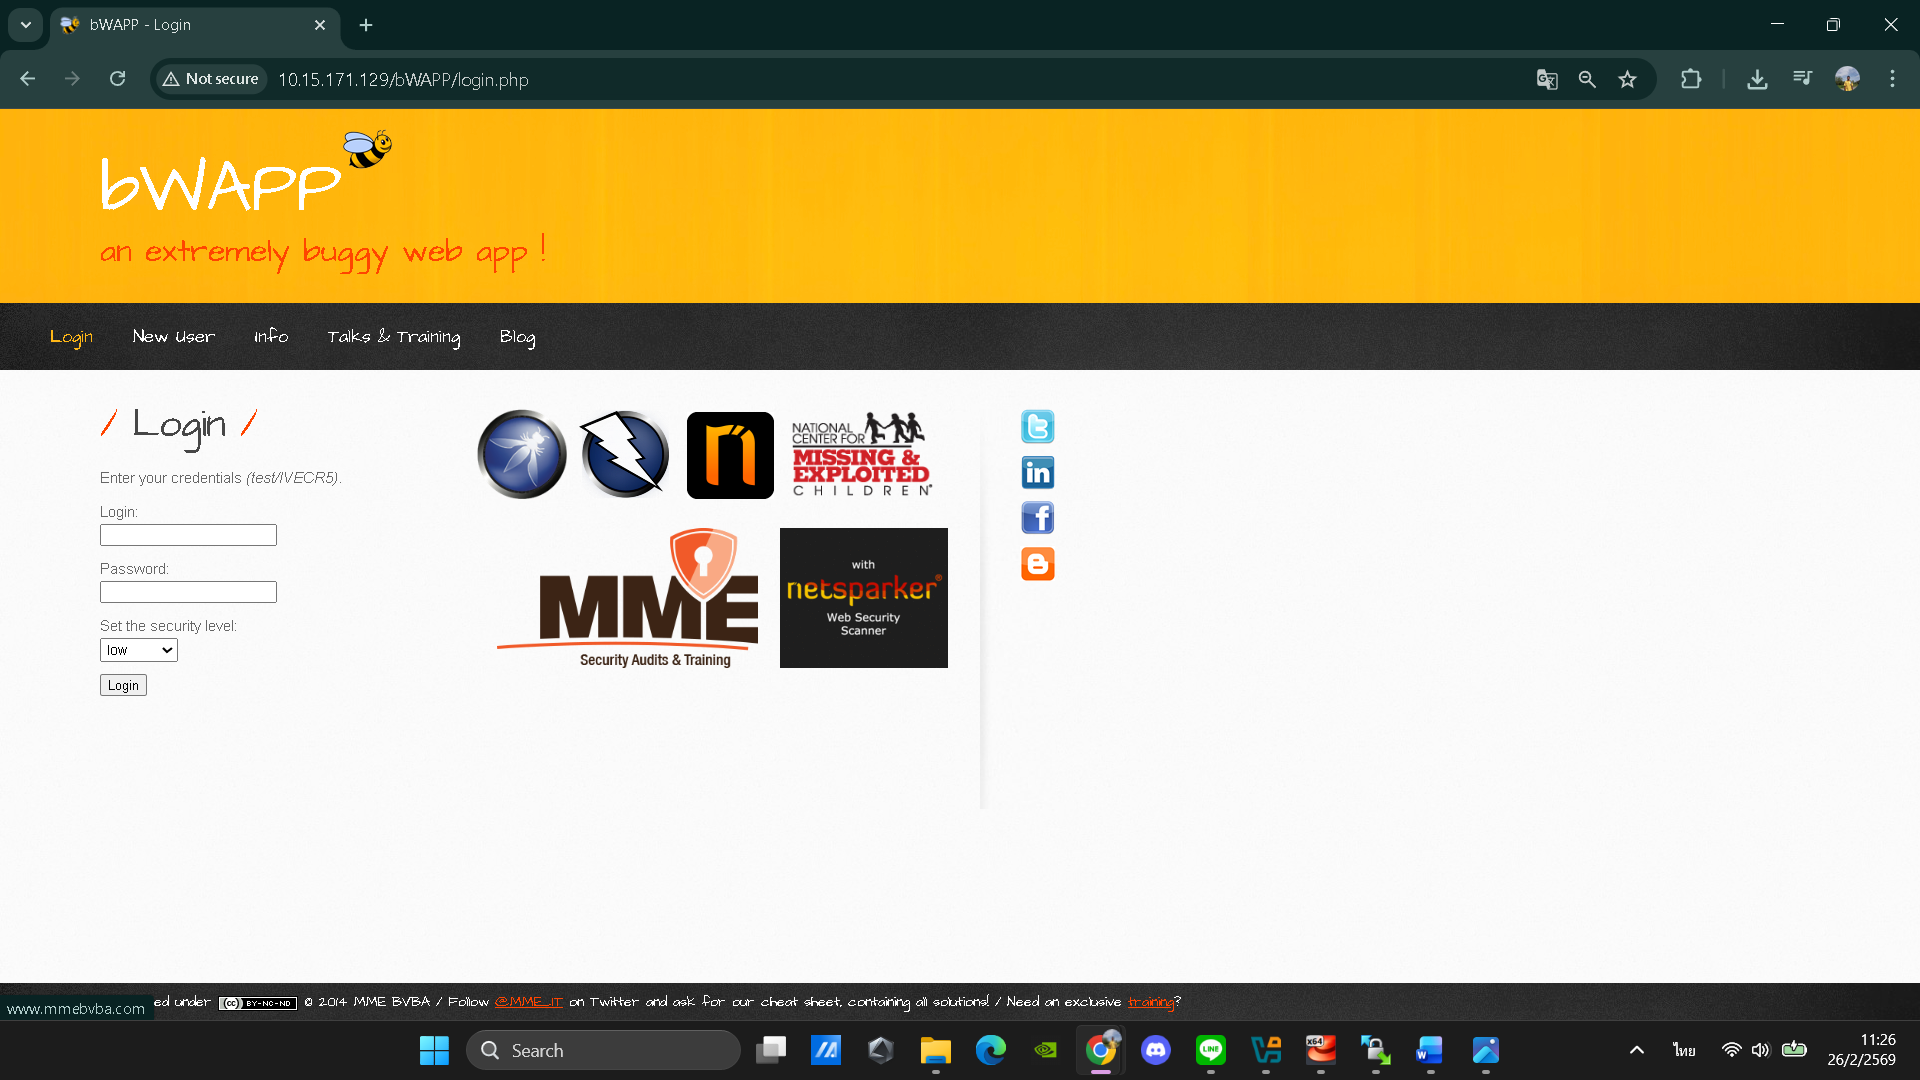Screen dimensions: 1920x1080
Task: Open the Talks & Training menu
Action: click(x=394, y=337)
